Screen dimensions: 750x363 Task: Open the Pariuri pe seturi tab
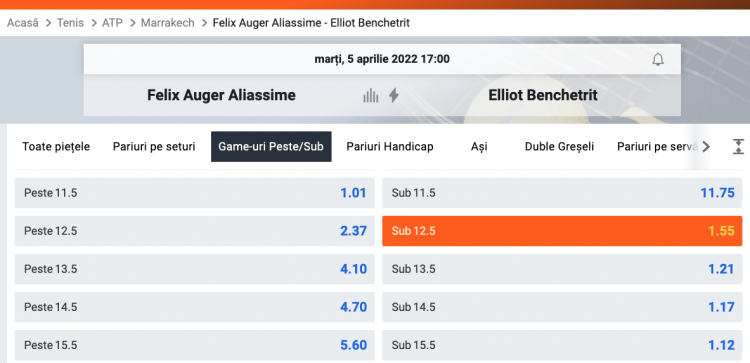[x=154, y=146]
